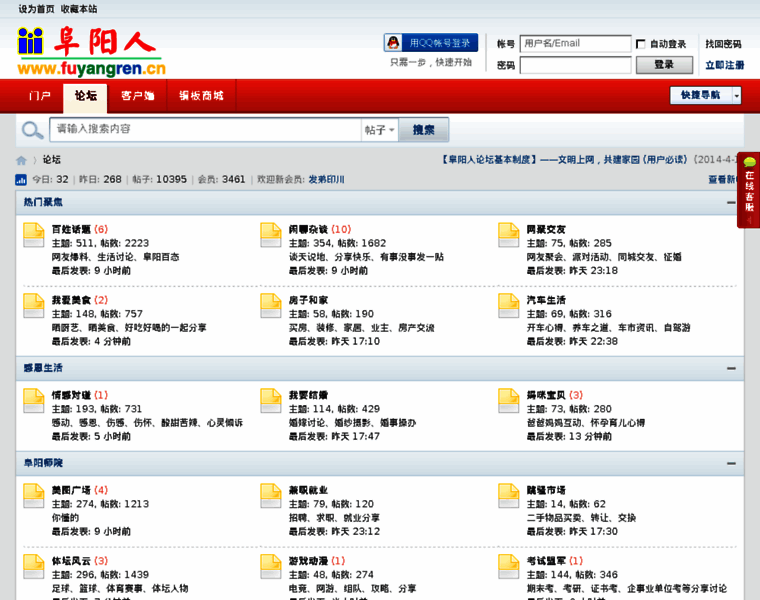Click the QQ penguin login icon
Screen dimensions: 760x600
(395, 43)
